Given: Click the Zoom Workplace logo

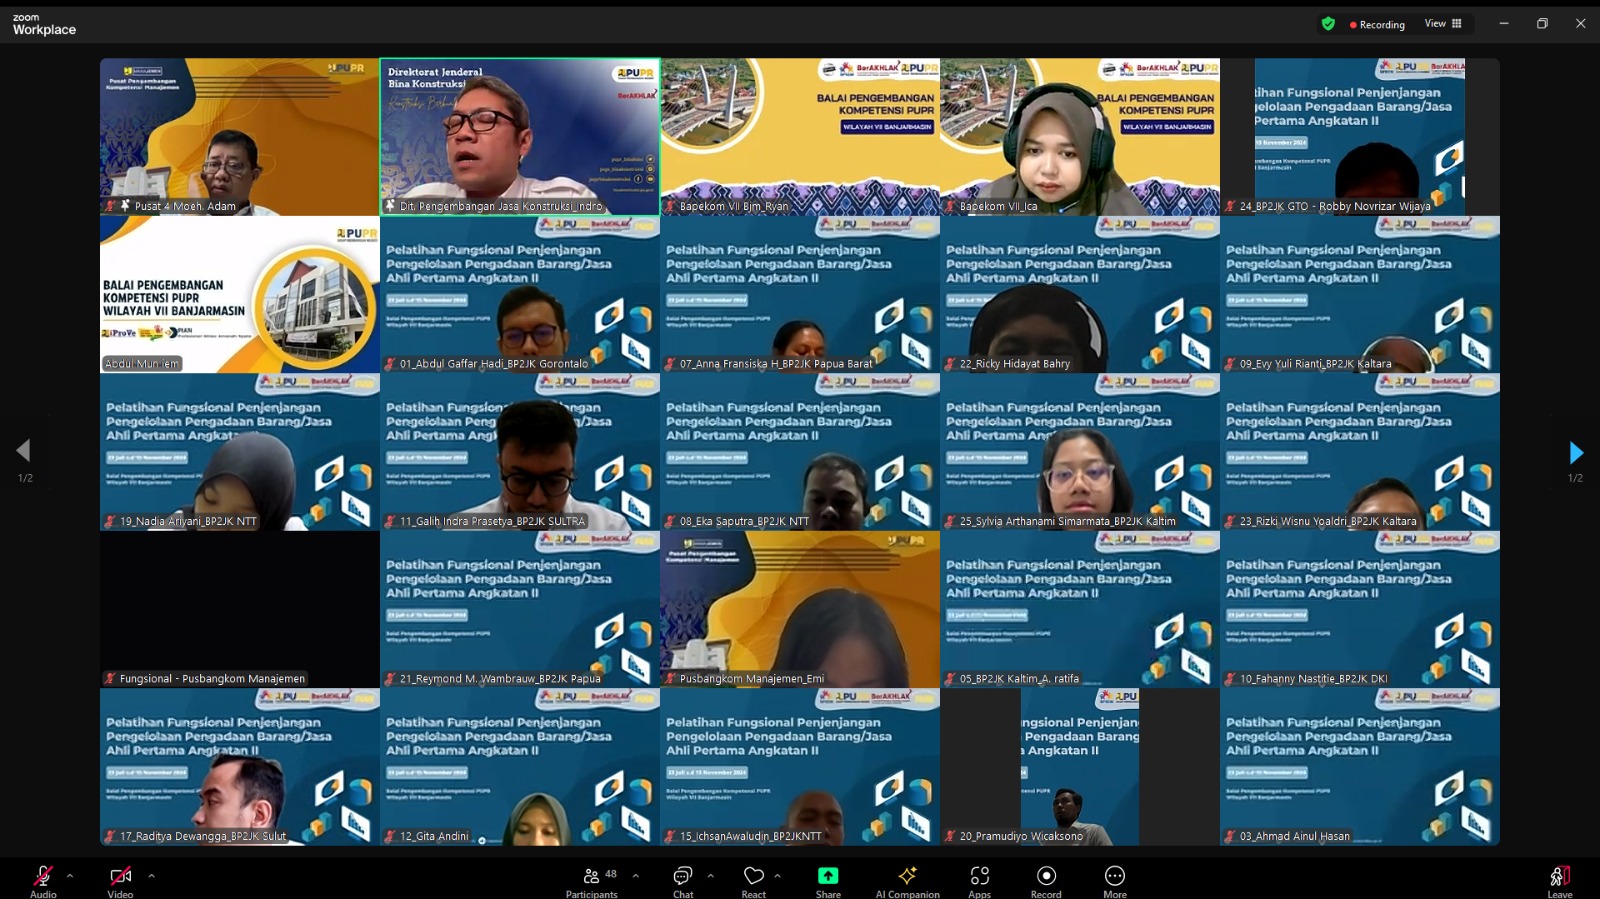Looking at the screenshot, I should pos(44,25).
